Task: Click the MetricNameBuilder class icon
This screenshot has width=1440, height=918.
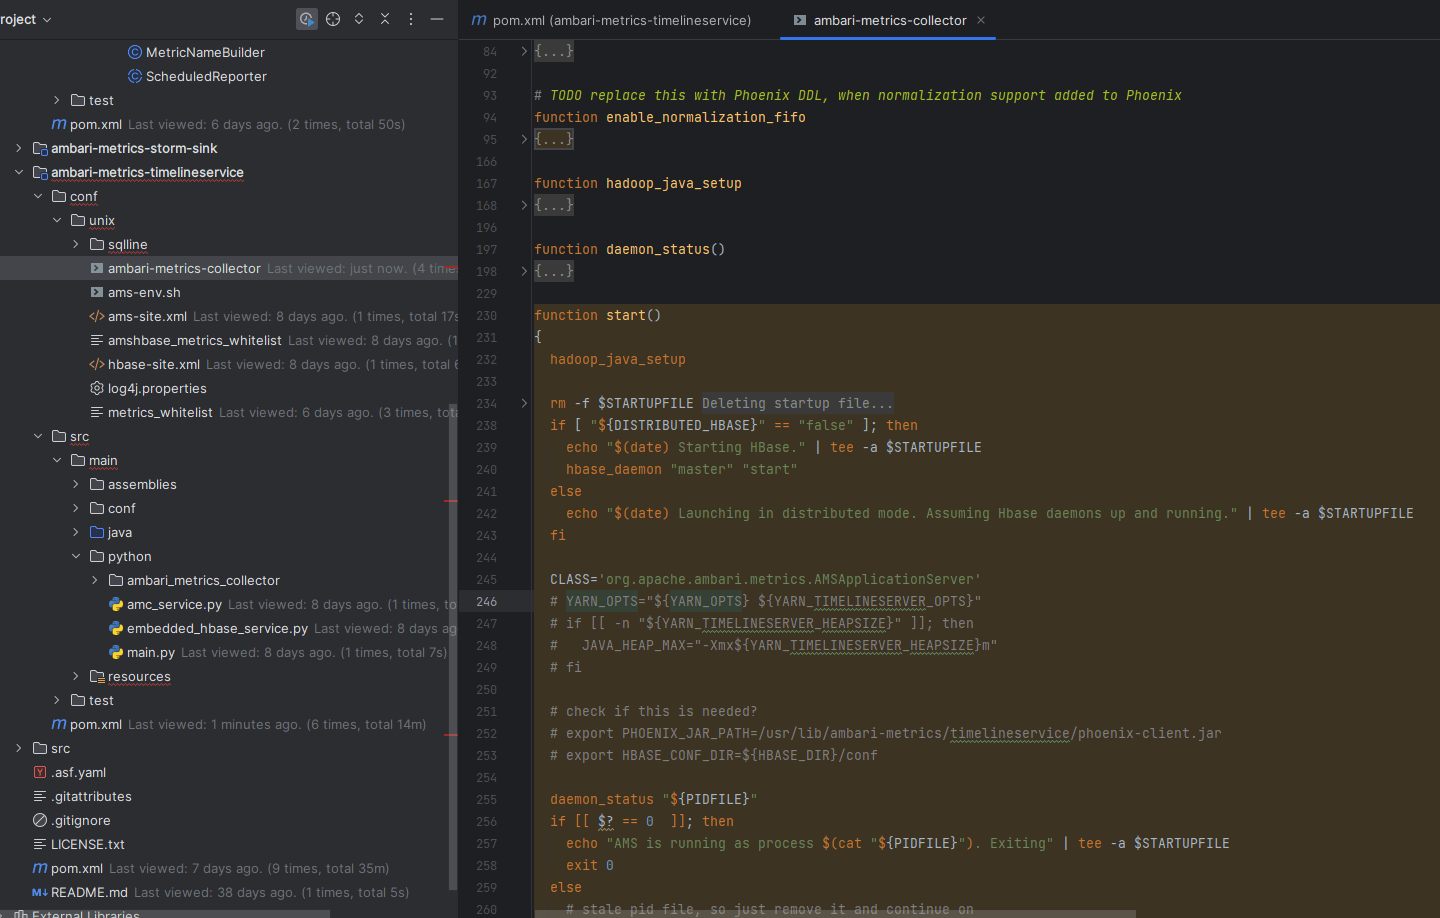Action: pyautogui.click(x=135, y=52)
